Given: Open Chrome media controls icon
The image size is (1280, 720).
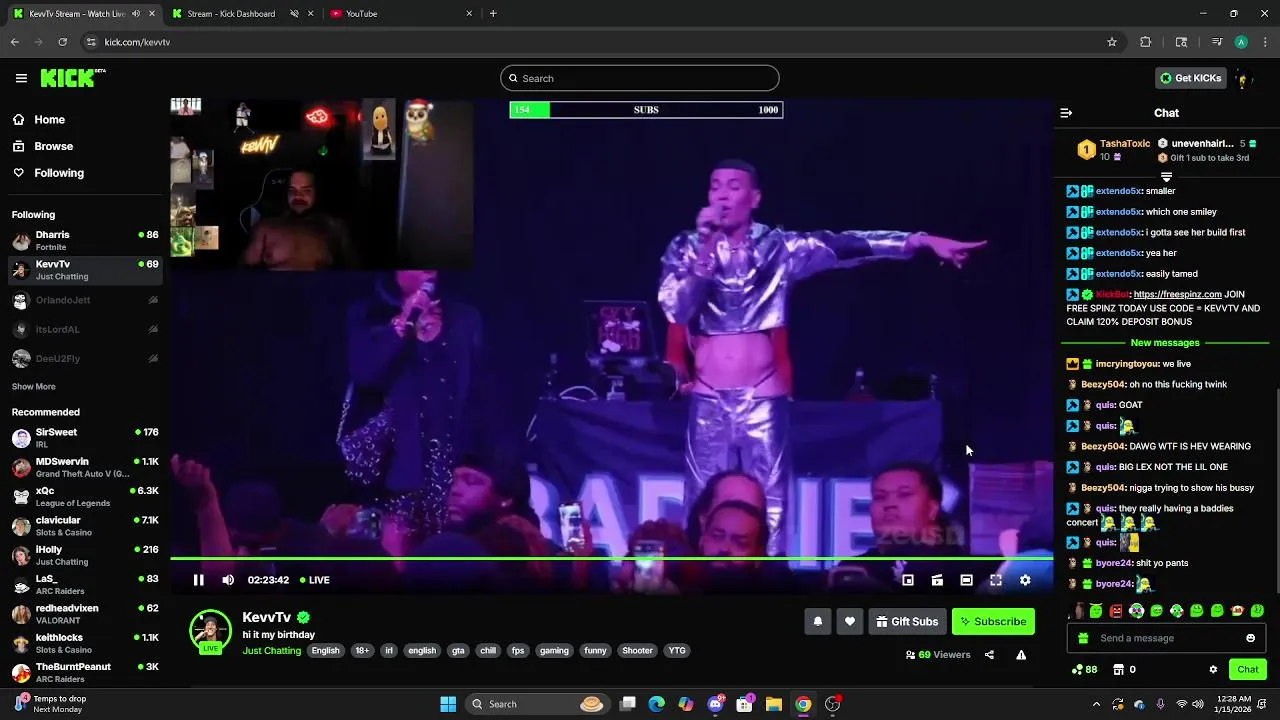Looking at the screenshot, I should pyautogui.click(x=1217, y=42).
